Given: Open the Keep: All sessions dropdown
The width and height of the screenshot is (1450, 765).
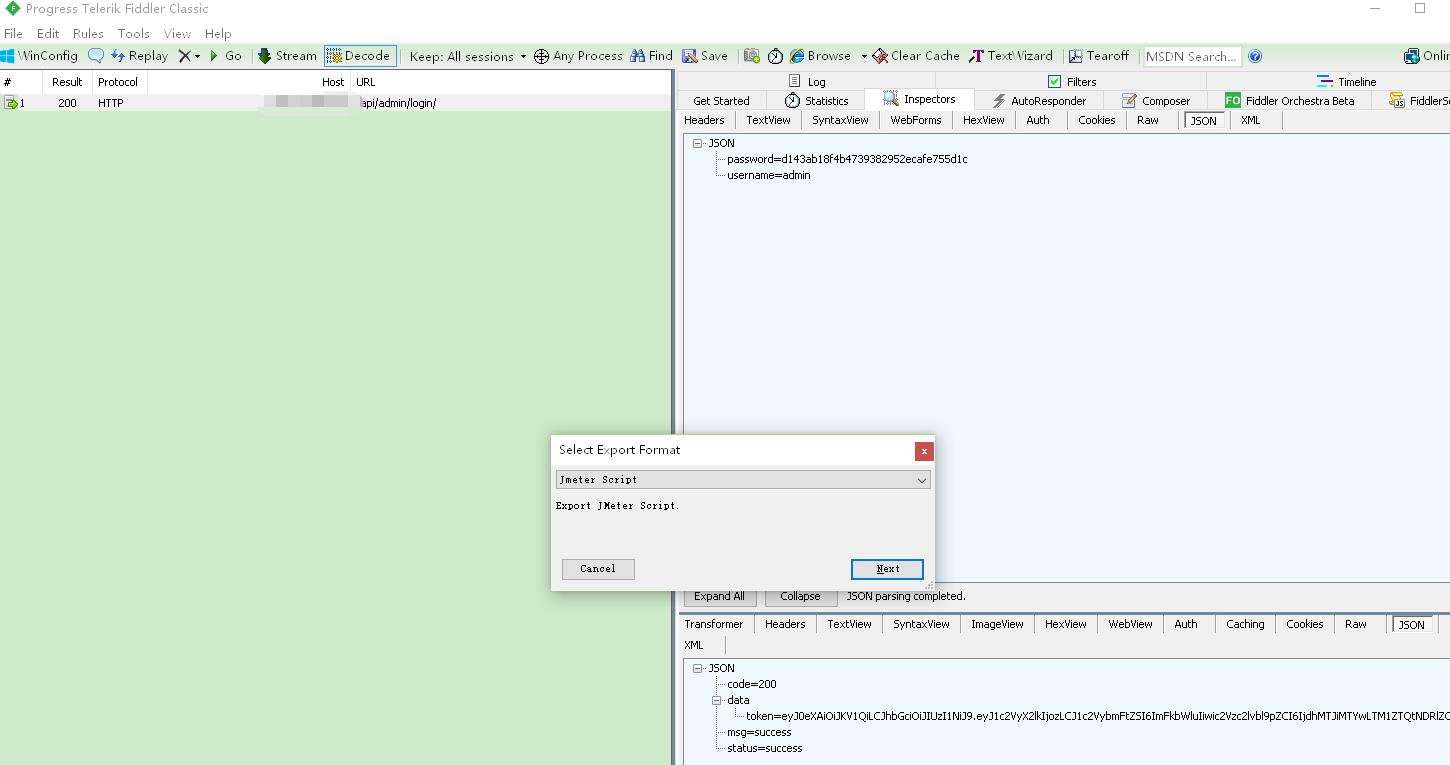Looking at the screenshot, I should [x=467, y=56].
